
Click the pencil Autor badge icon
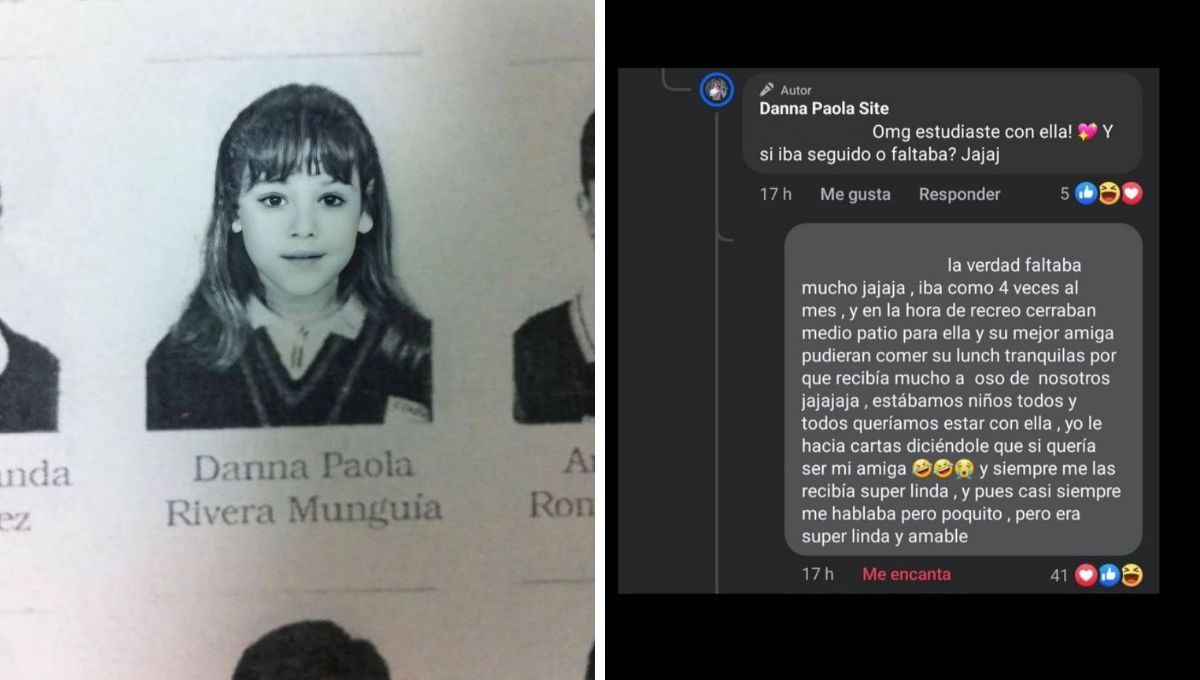[x=767, y=90]
